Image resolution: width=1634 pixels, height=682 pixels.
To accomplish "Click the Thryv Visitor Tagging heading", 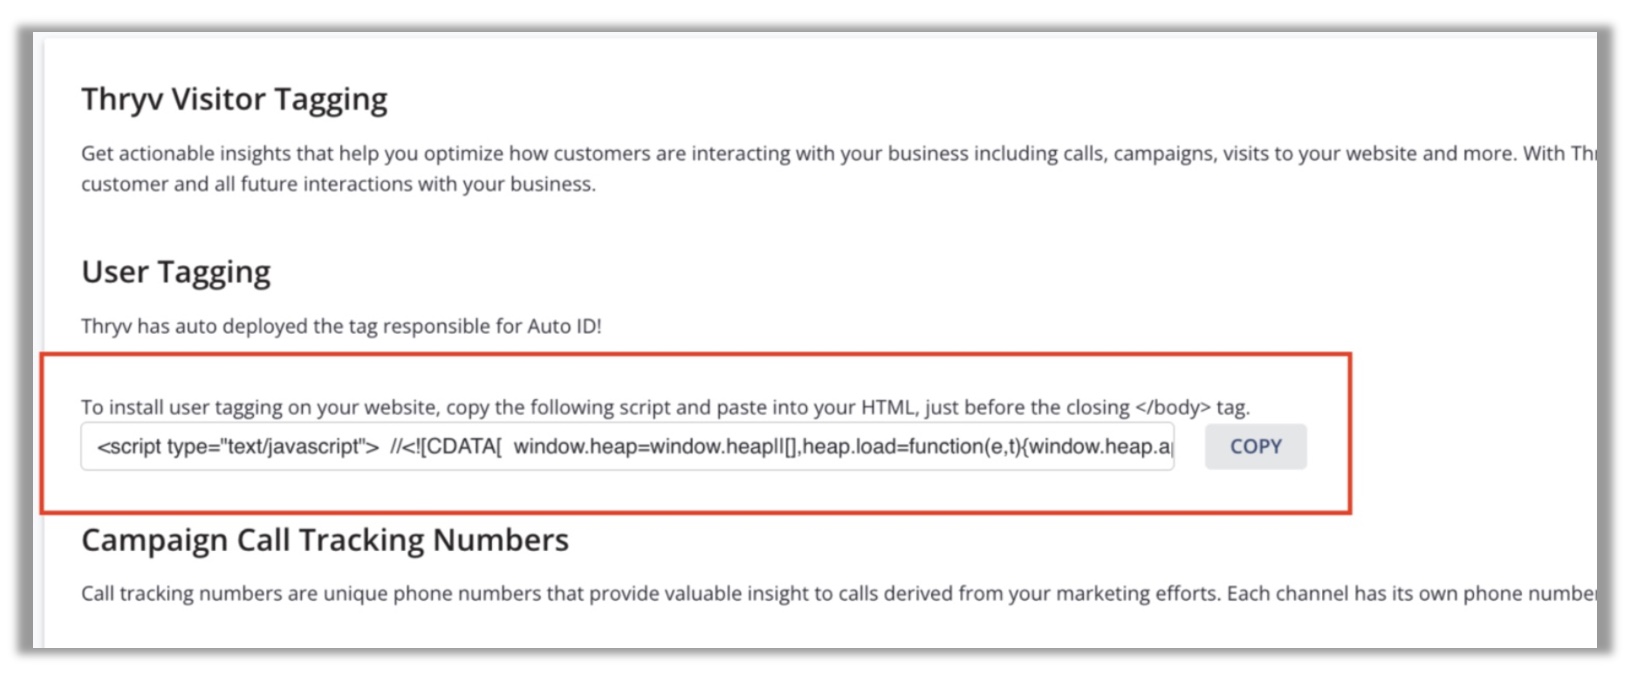I will tap(234, 100).
